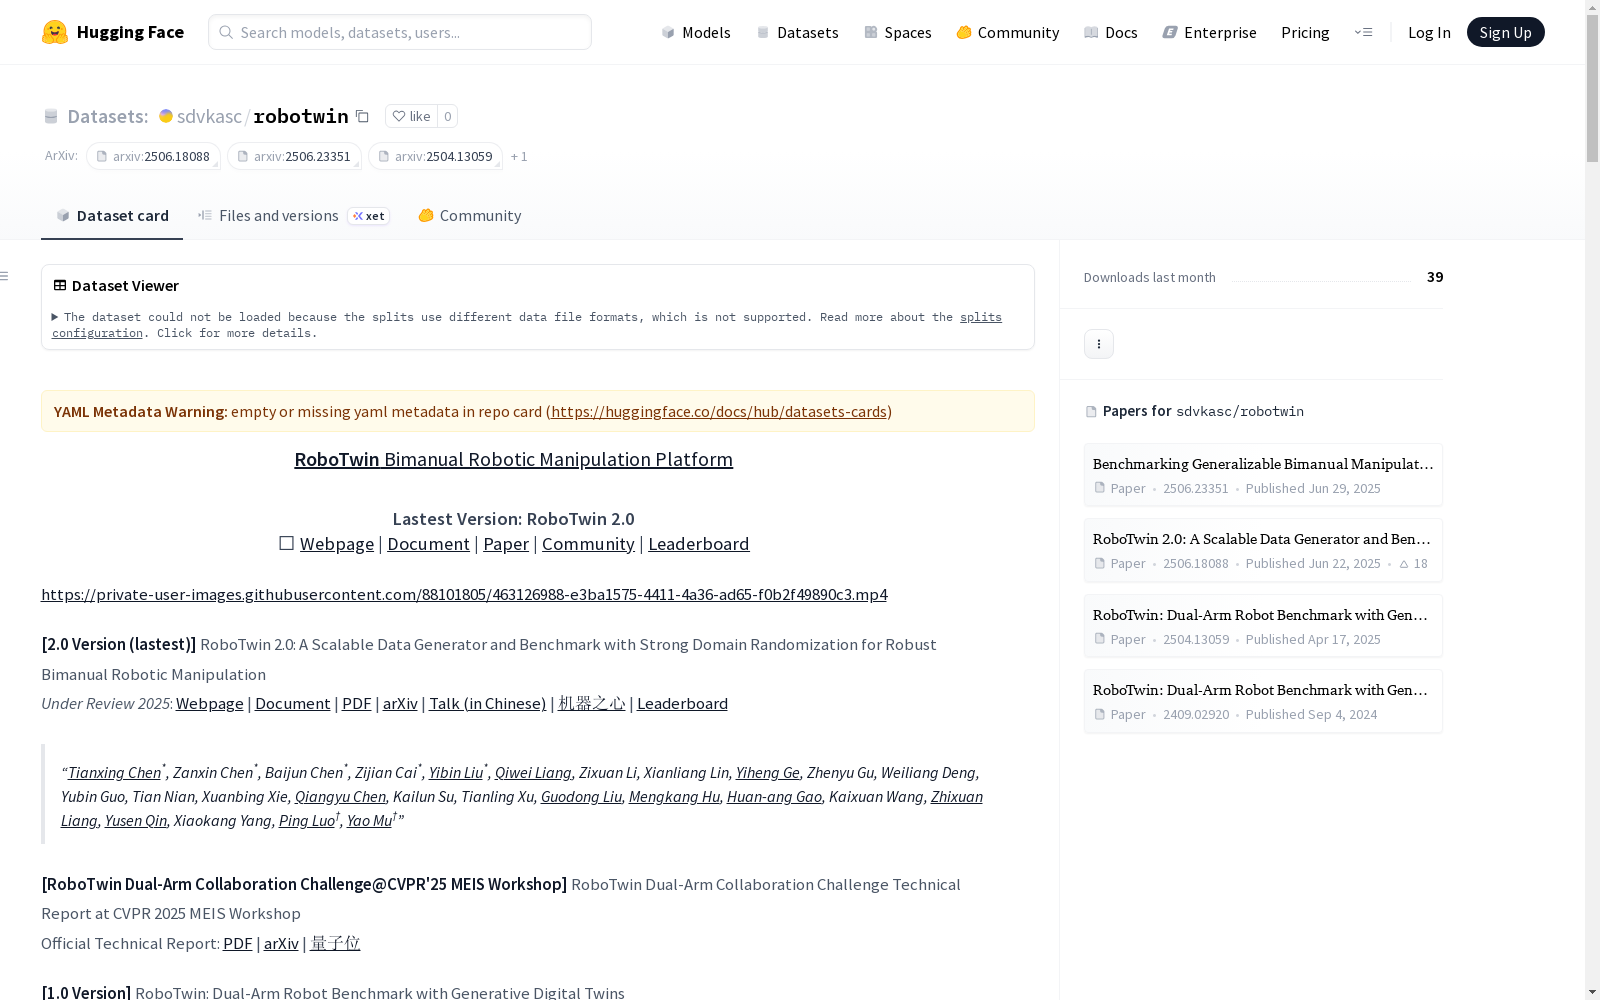The image size is (1600, 1000).
Task: Open the Community link under Lastest Version
Action: point(588,544)
